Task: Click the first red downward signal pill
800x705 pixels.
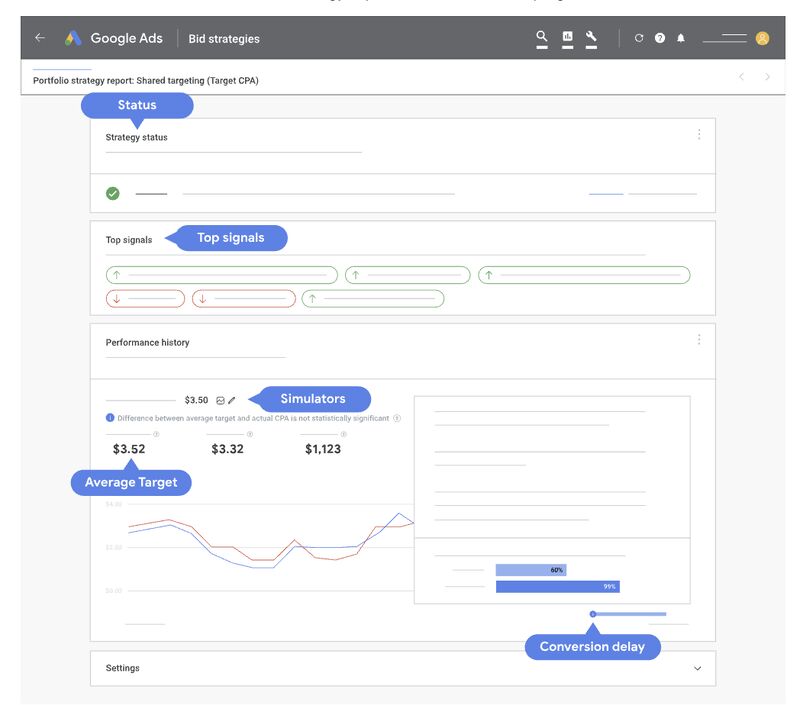Action: click(145, 299)
